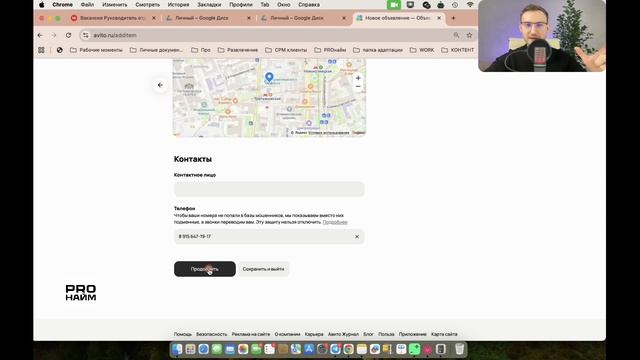Open Реклама на сайте footer link
This screenshot has width=640, height=360.
click(x=251, y=334)
